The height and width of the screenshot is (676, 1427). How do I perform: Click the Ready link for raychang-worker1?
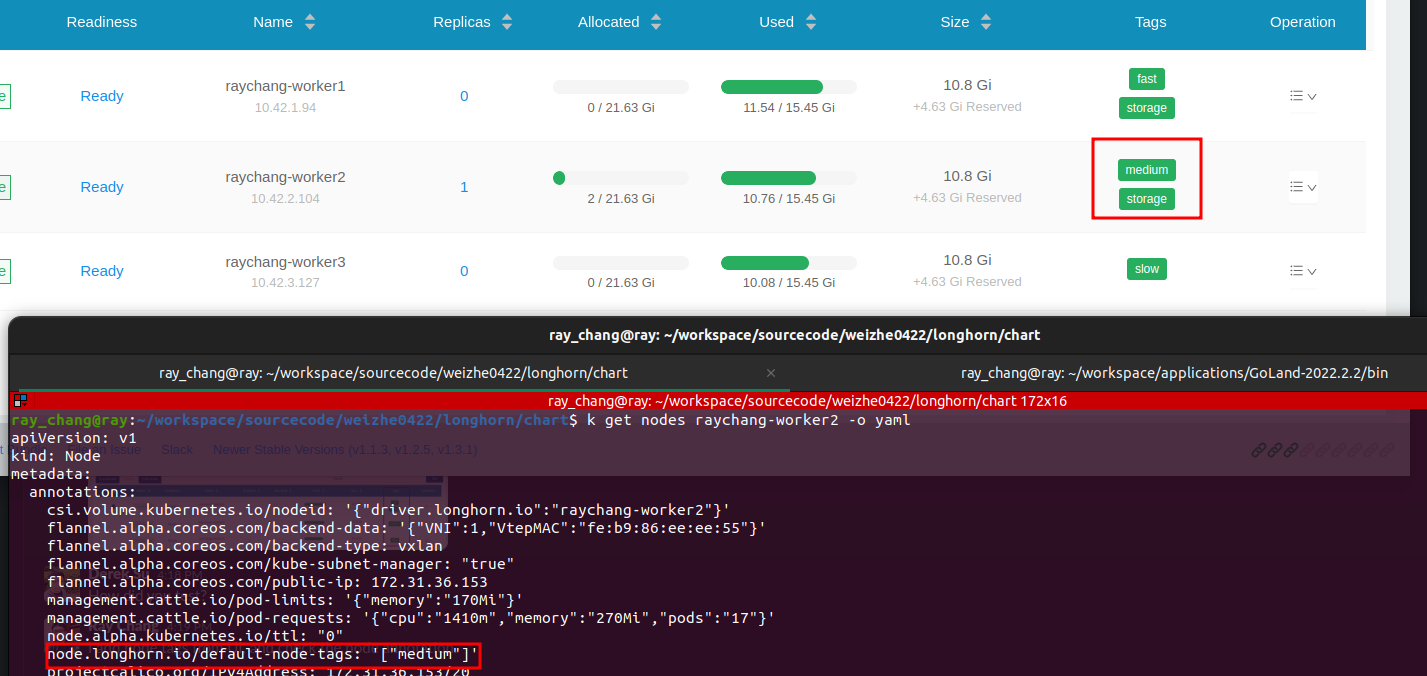(101, 96)
